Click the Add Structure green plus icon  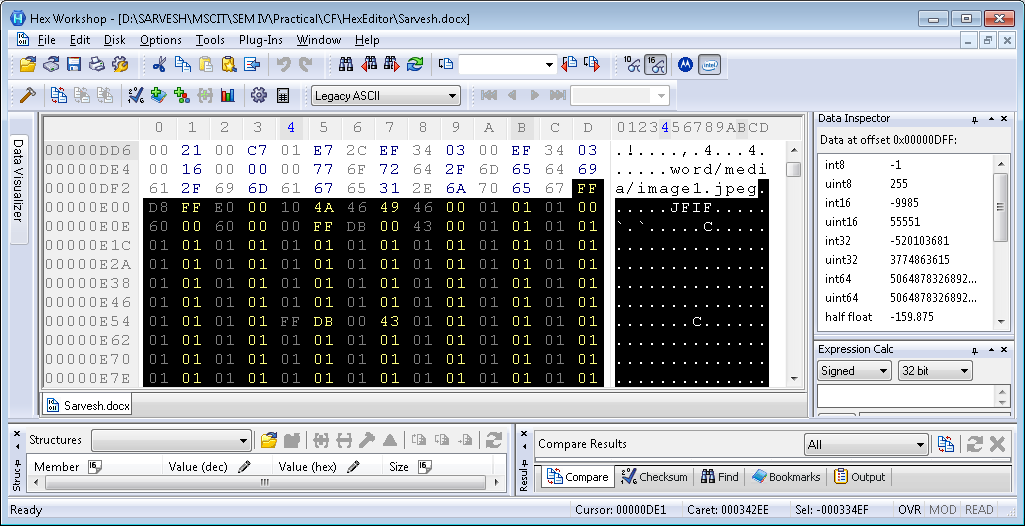(x=181, y=95)
